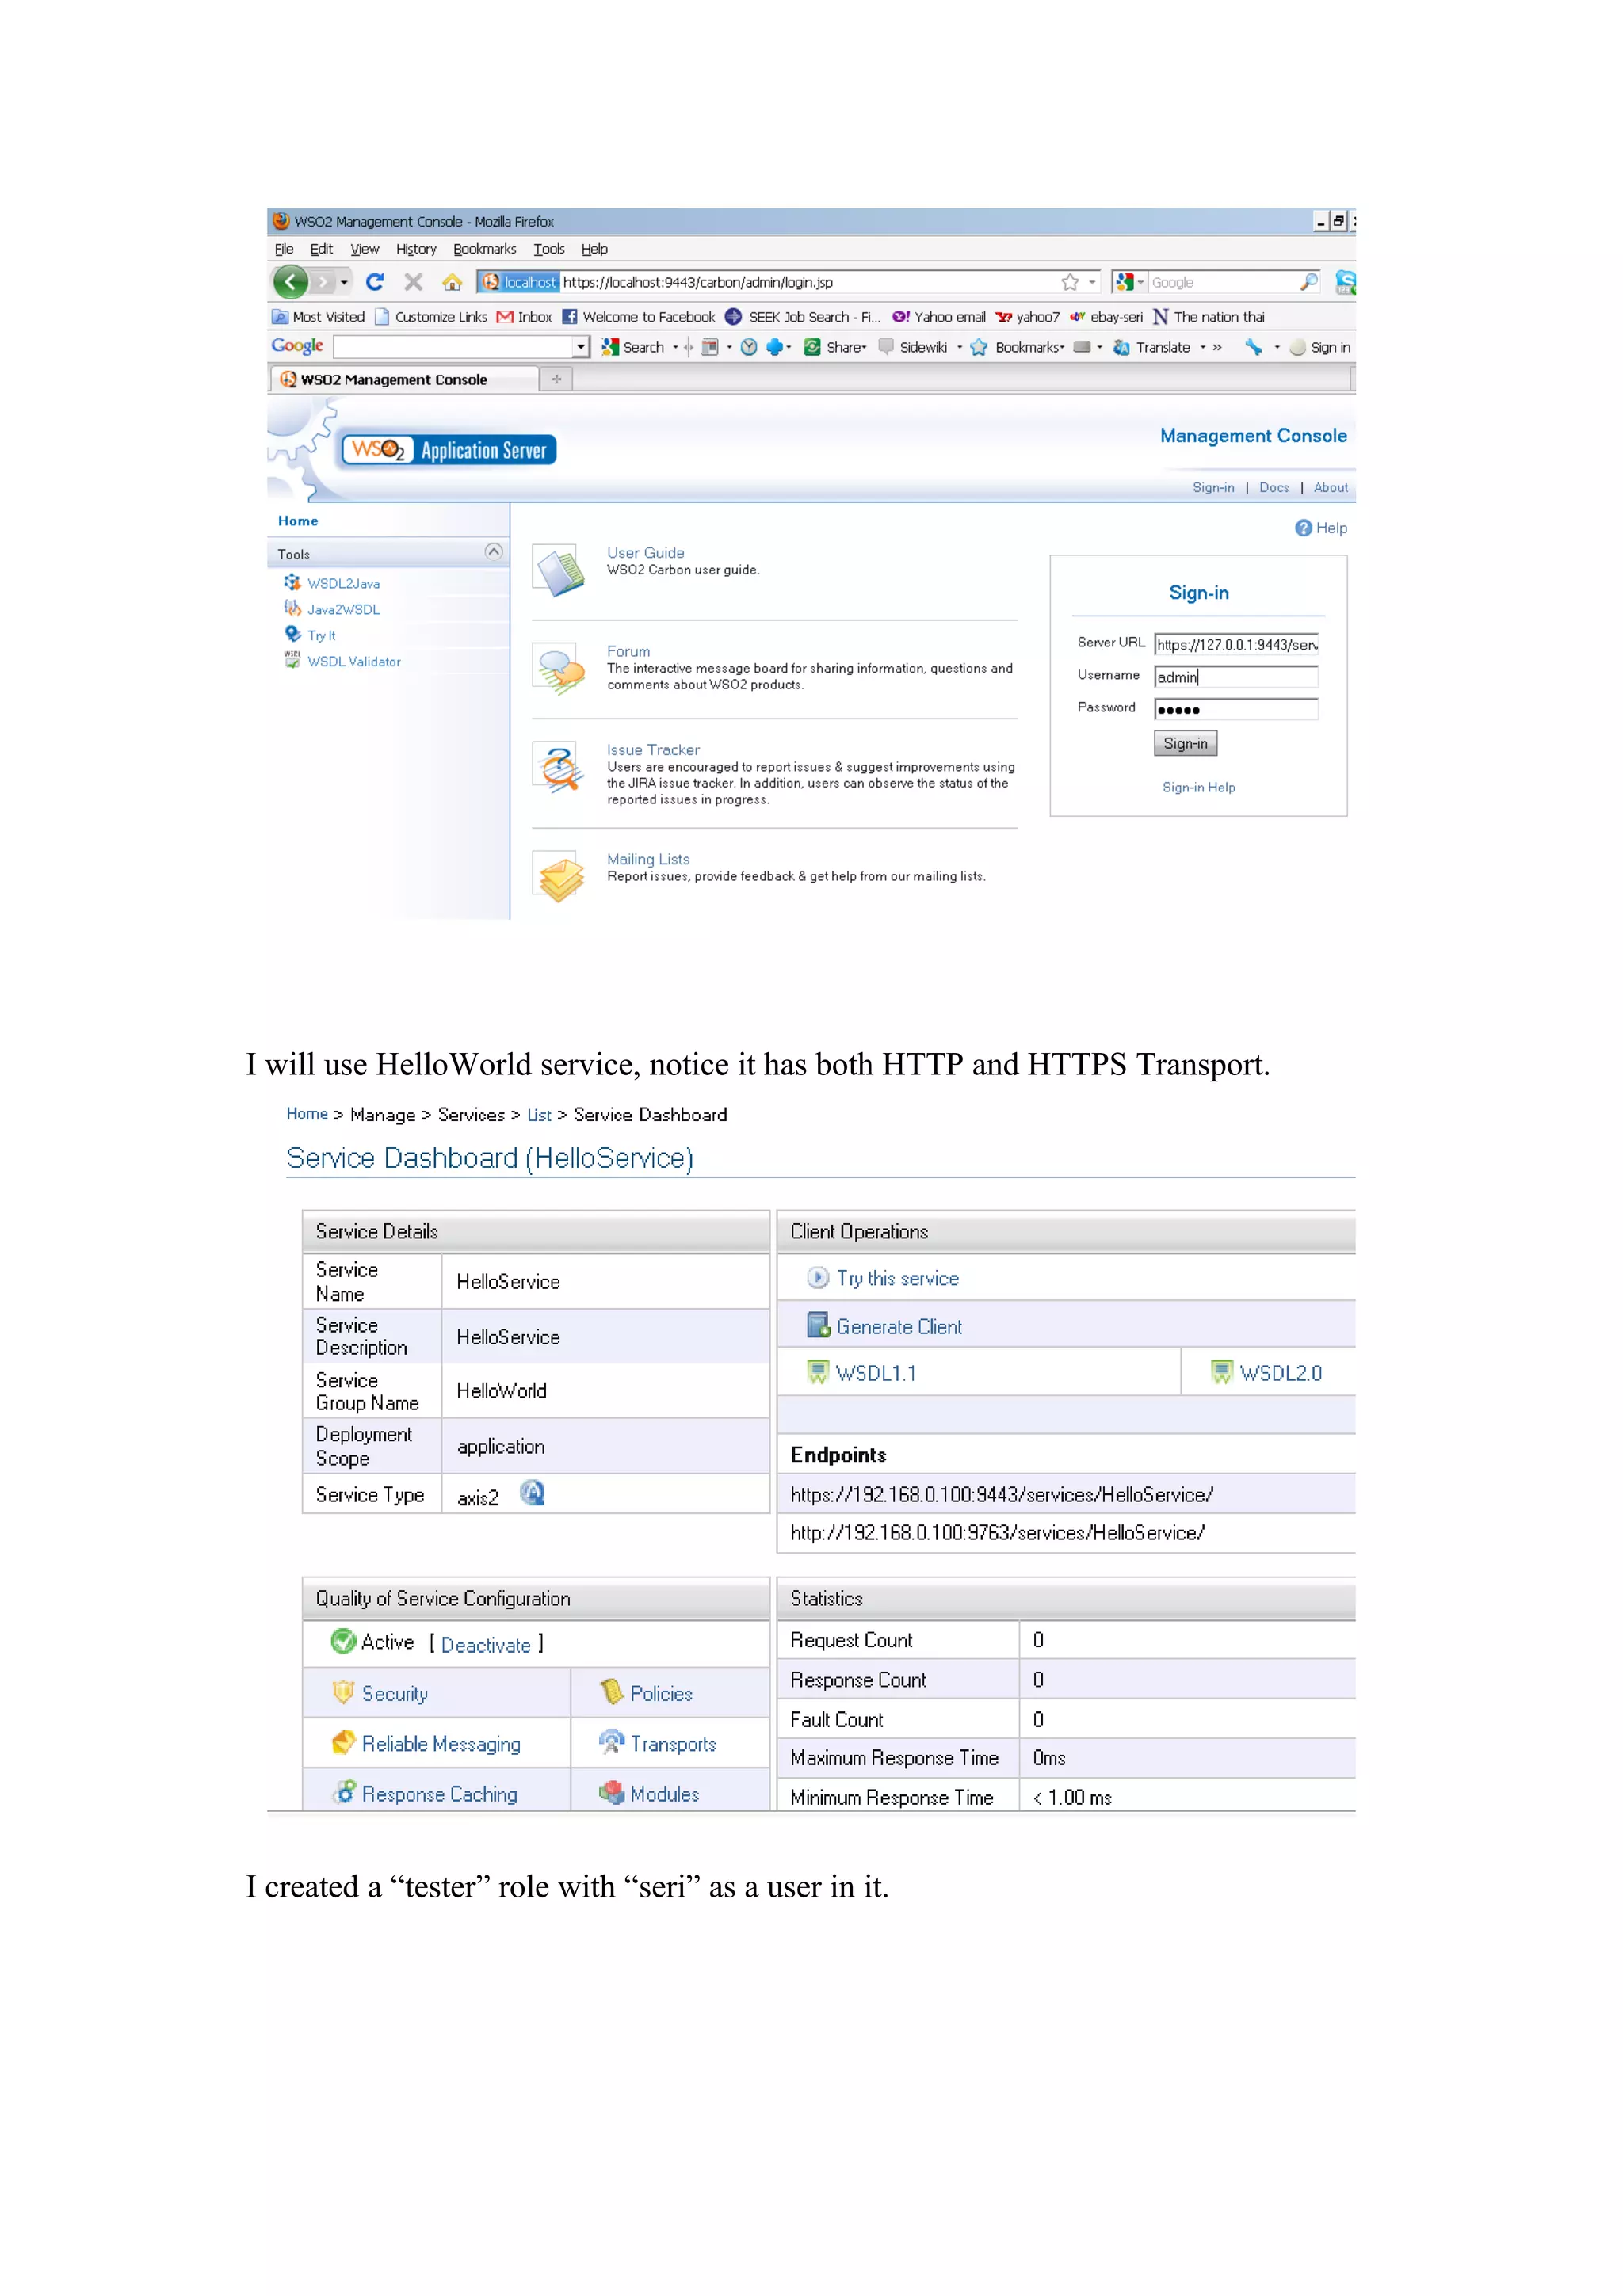Screen dimensions: 1623x2296
Task: Click the Security shield icon
Action: (x=343, y=1692)
